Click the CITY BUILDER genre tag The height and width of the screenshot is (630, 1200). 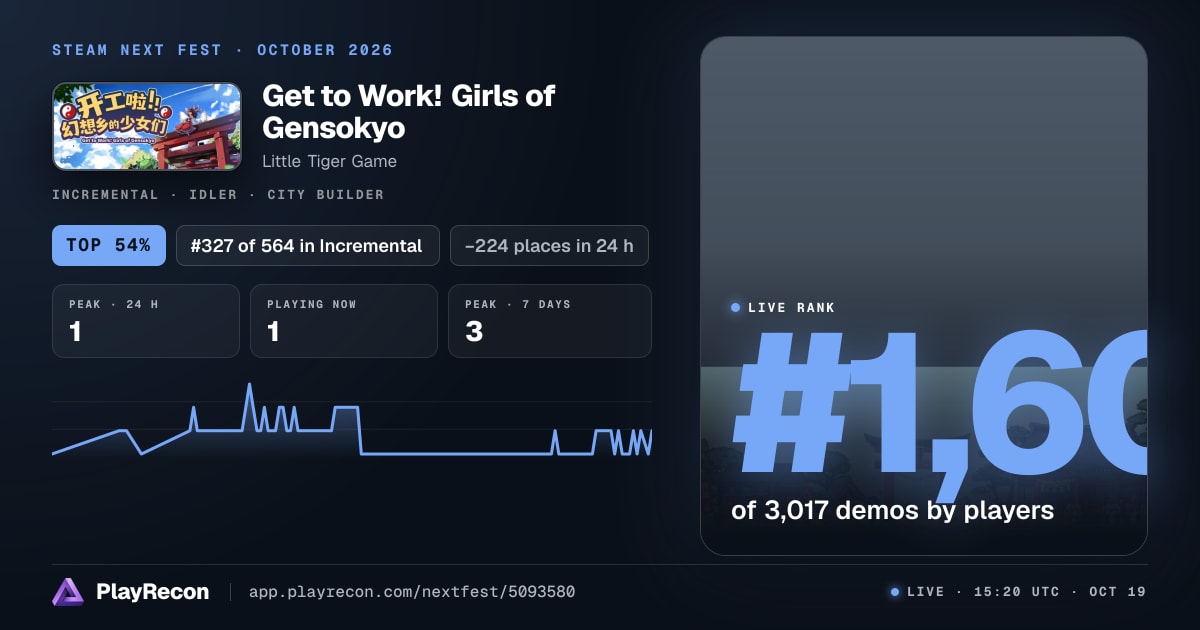tap(326, 195)
